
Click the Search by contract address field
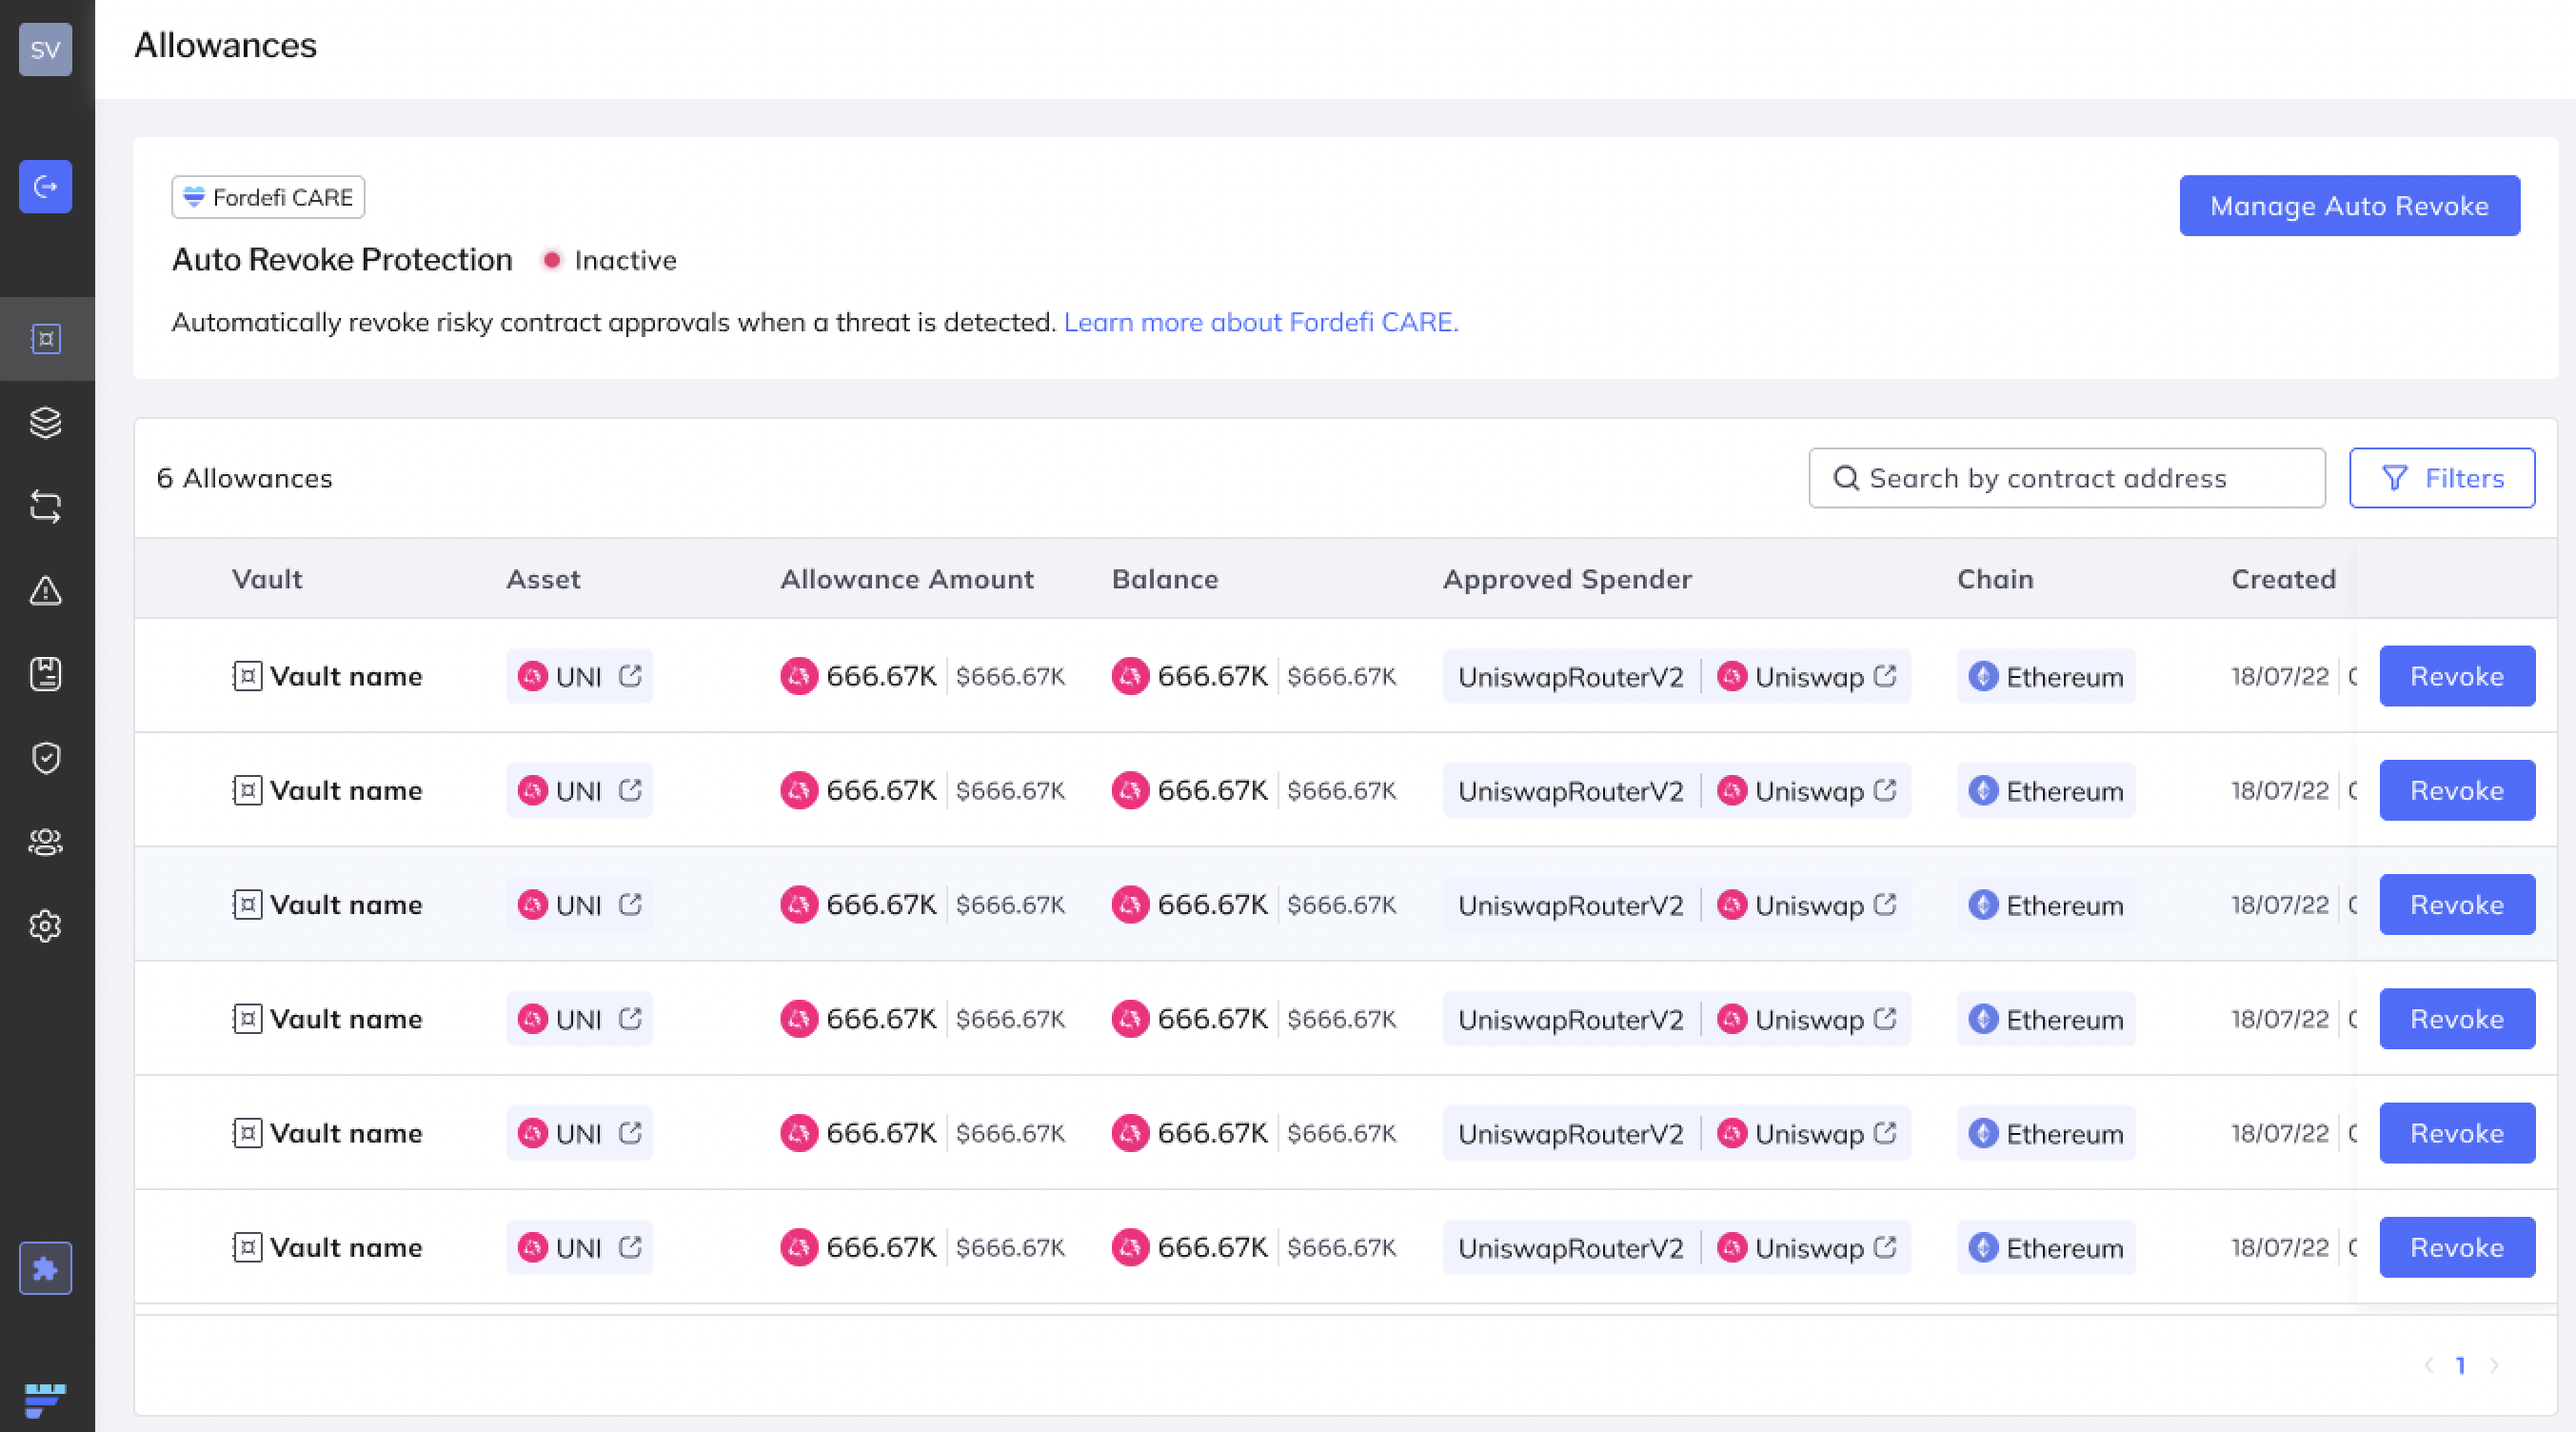coord(2067,478)
